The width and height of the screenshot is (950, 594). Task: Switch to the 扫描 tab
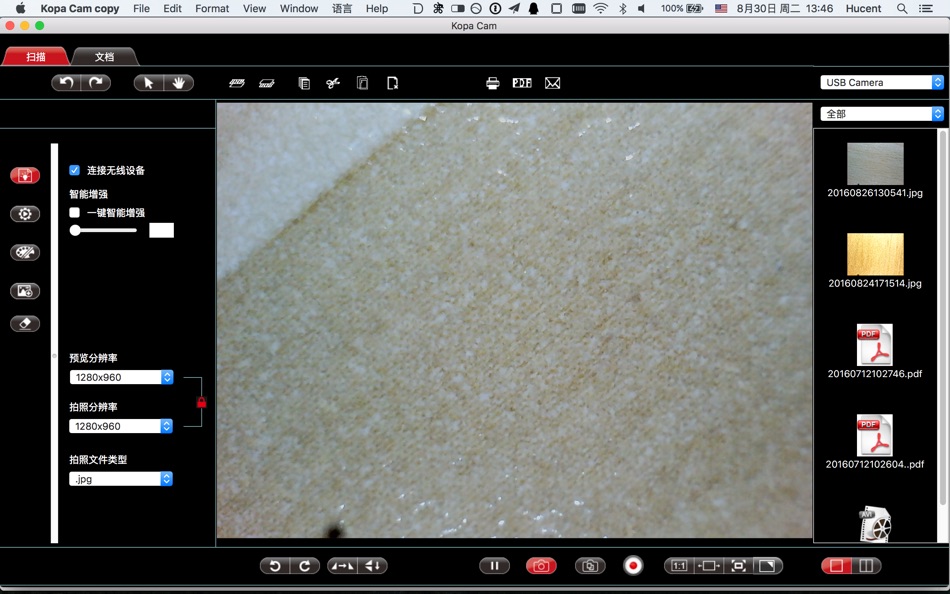(36, 56)
